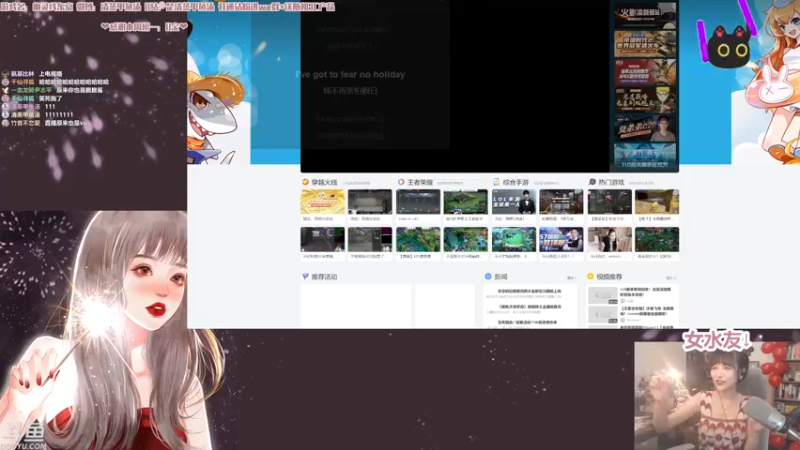Open first top-row stream under 王者荣耀
Viewport: 800px width, 450px height.
418,202
